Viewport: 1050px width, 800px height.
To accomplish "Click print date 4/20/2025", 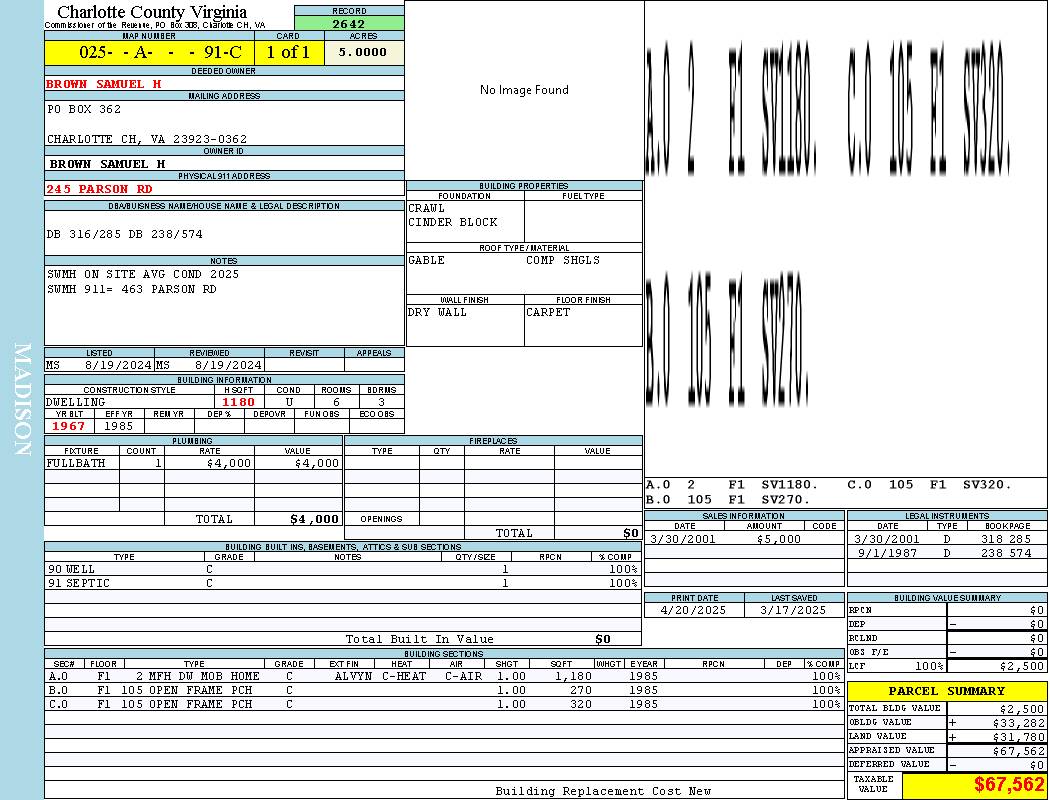I will pos(693,611).
